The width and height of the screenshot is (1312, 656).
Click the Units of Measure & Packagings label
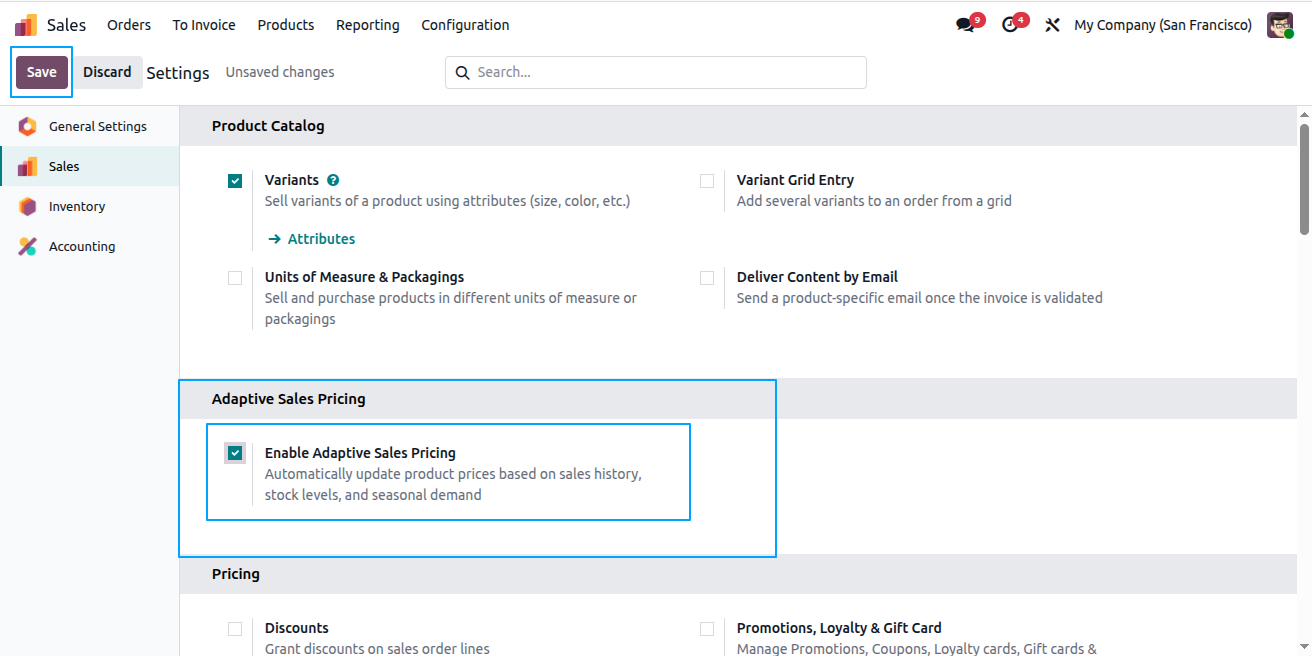364,277
